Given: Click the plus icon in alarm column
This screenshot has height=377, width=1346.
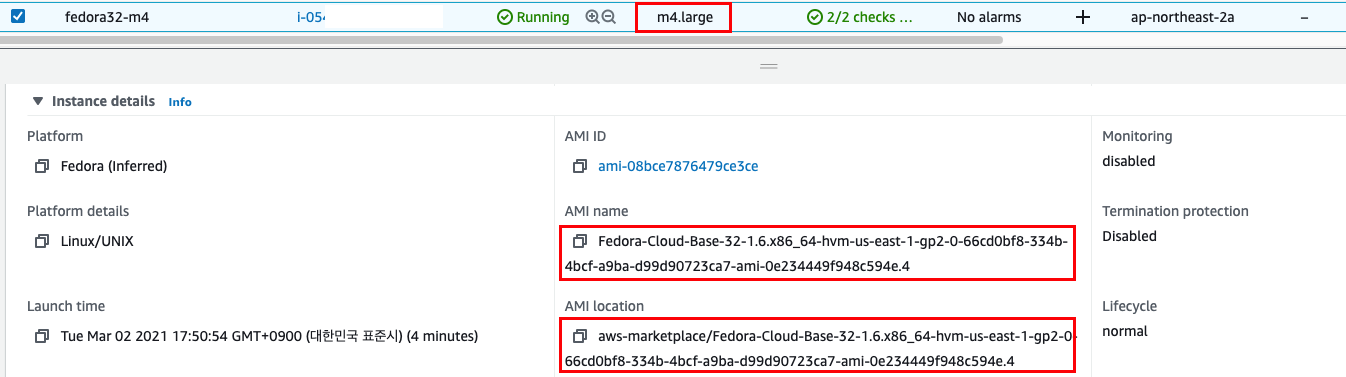Looking at the screenshot, I should (1082, 17).
